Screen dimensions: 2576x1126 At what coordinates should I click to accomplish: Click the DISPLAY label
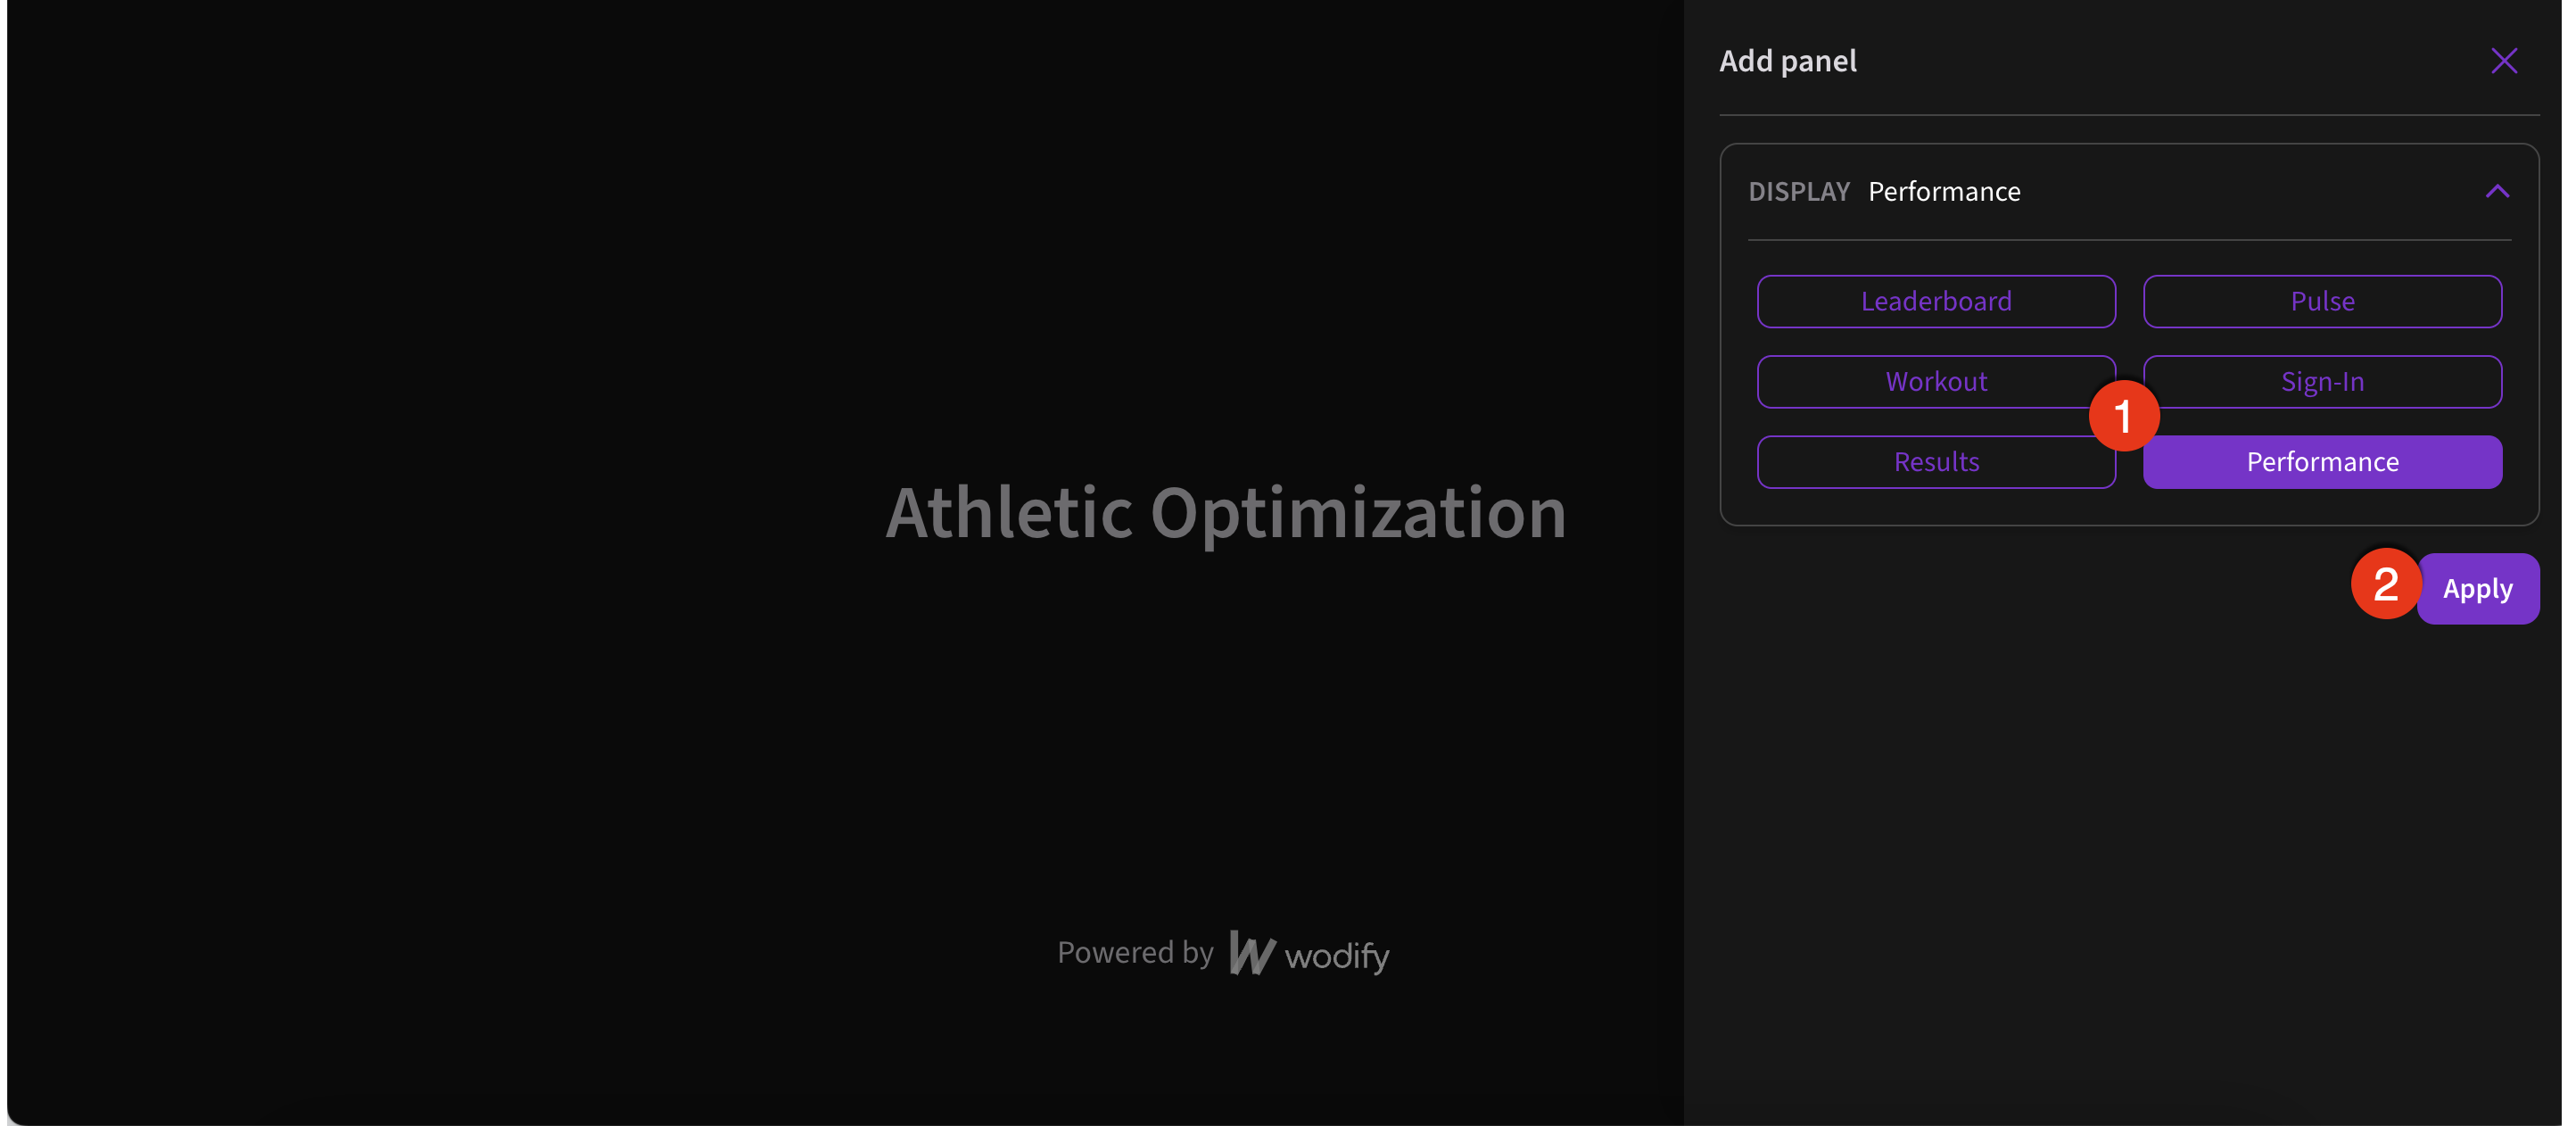(x=1799, y=191)
